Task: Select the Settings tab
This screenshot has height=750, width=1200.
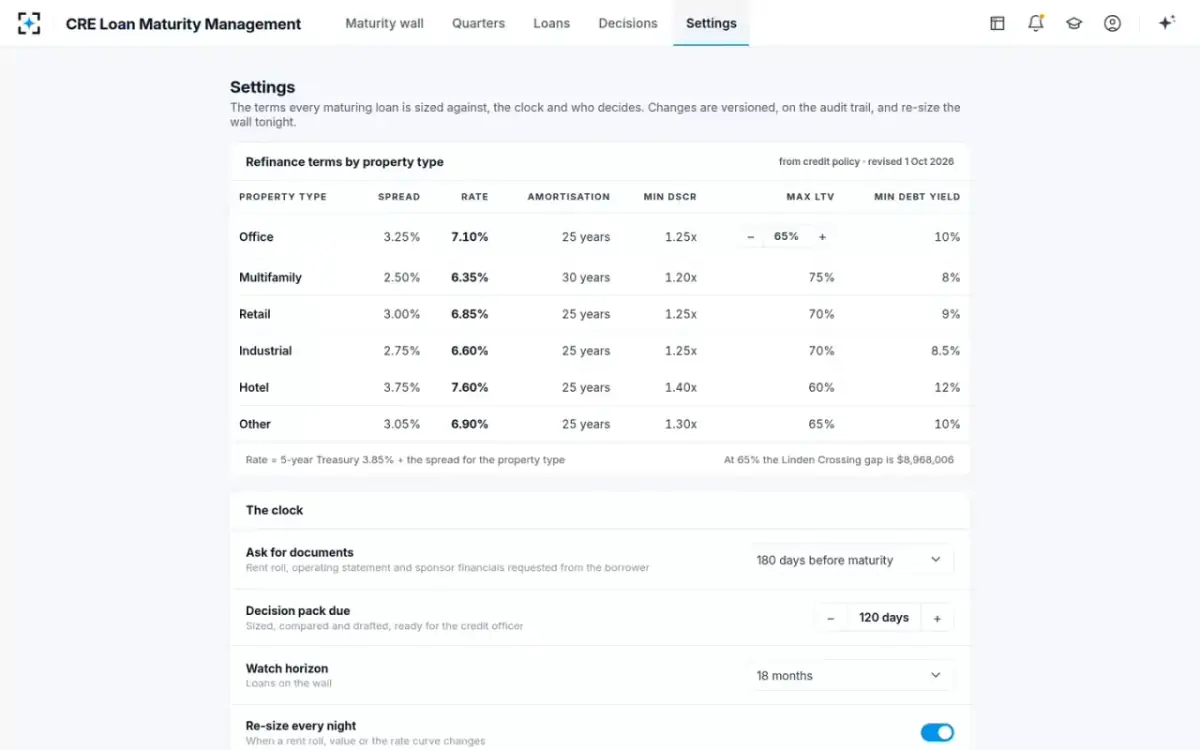Action: point(711,23)
